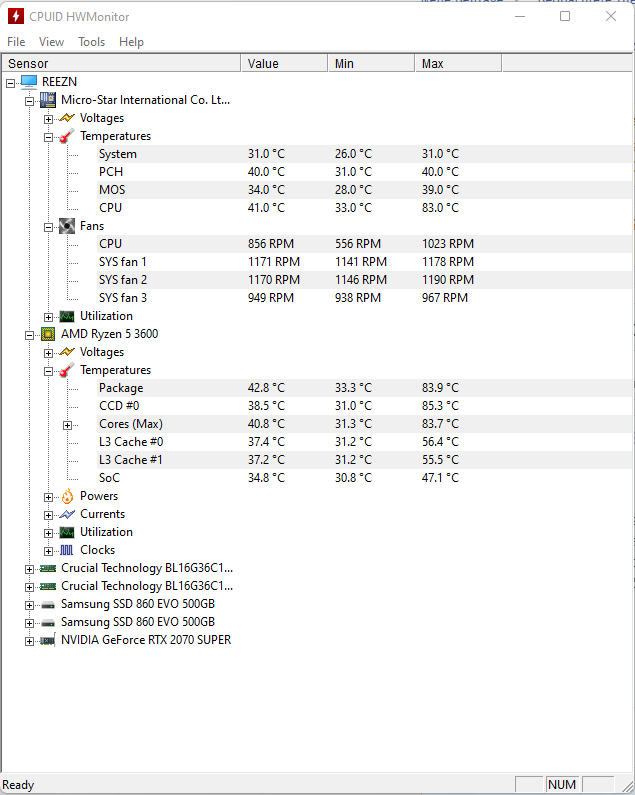The width and height of the screenshot is (635, 795).
Task: Click the Value column header
Action: 284,63
